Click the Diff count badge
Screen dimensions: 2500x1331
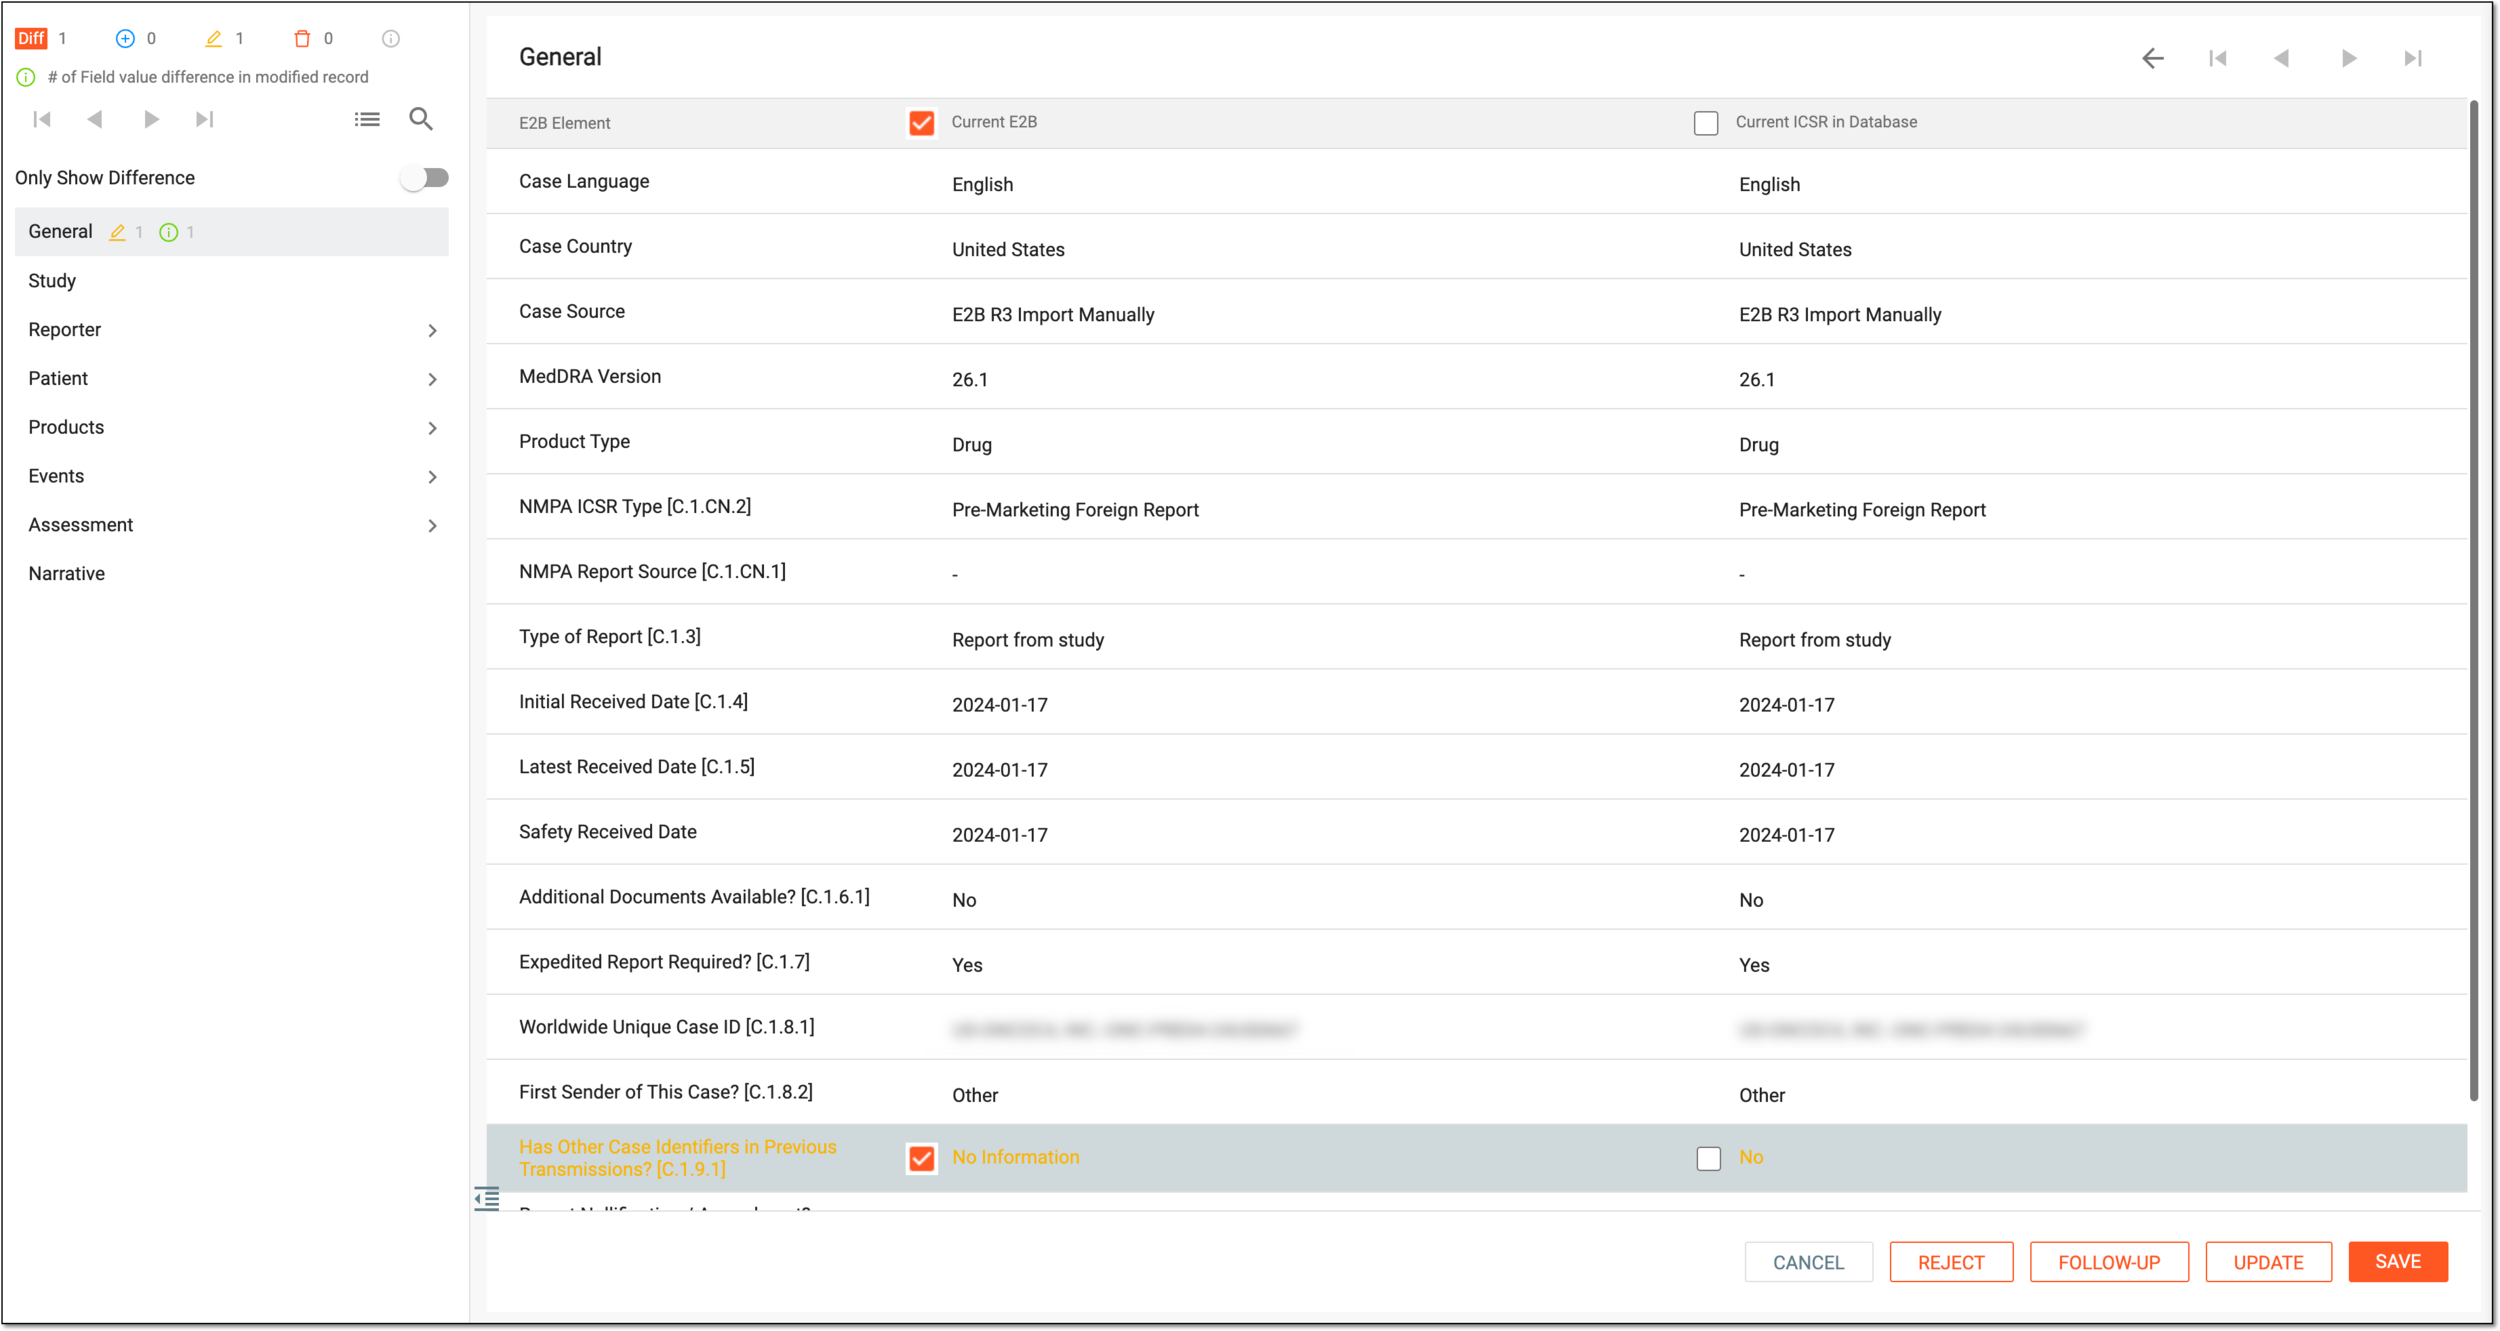[31, 38]
